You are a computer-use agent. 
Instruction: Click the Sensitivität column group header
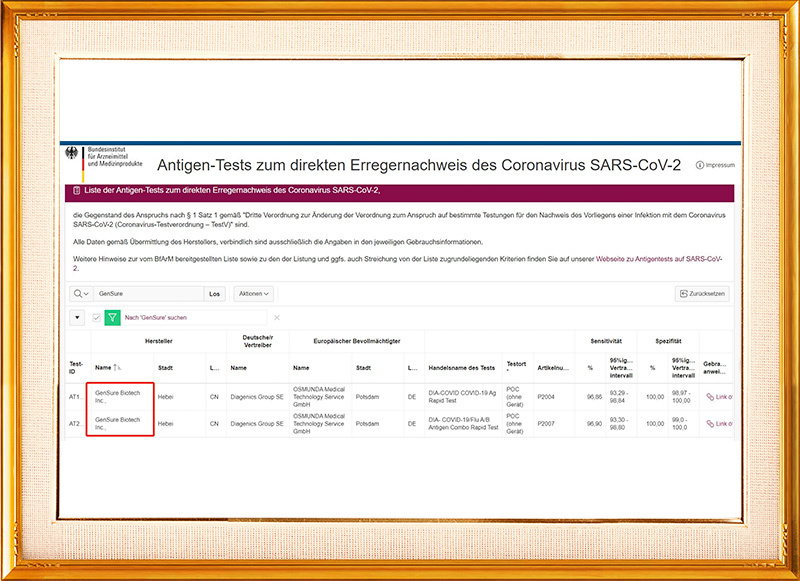(x=606, y=341)
